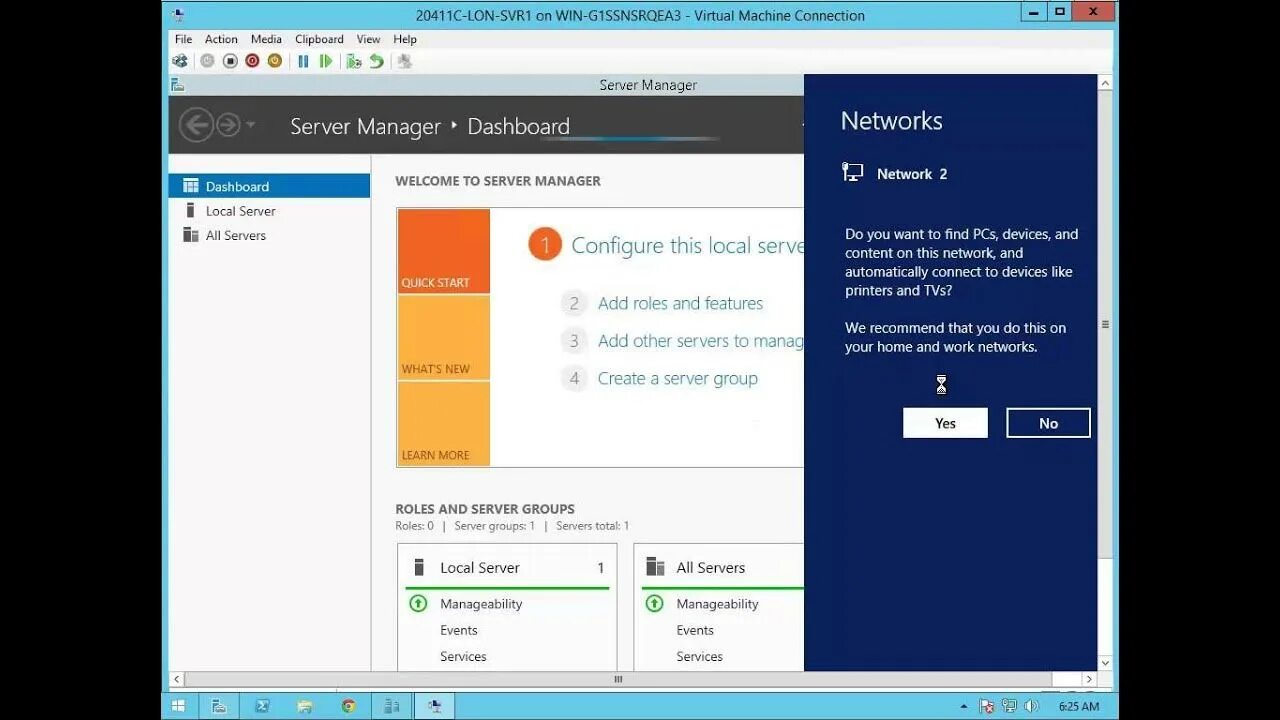Click the Network 2 computer icon
Image resolution: width=1280 pixels, height=720 pixels.
point(853,173)
